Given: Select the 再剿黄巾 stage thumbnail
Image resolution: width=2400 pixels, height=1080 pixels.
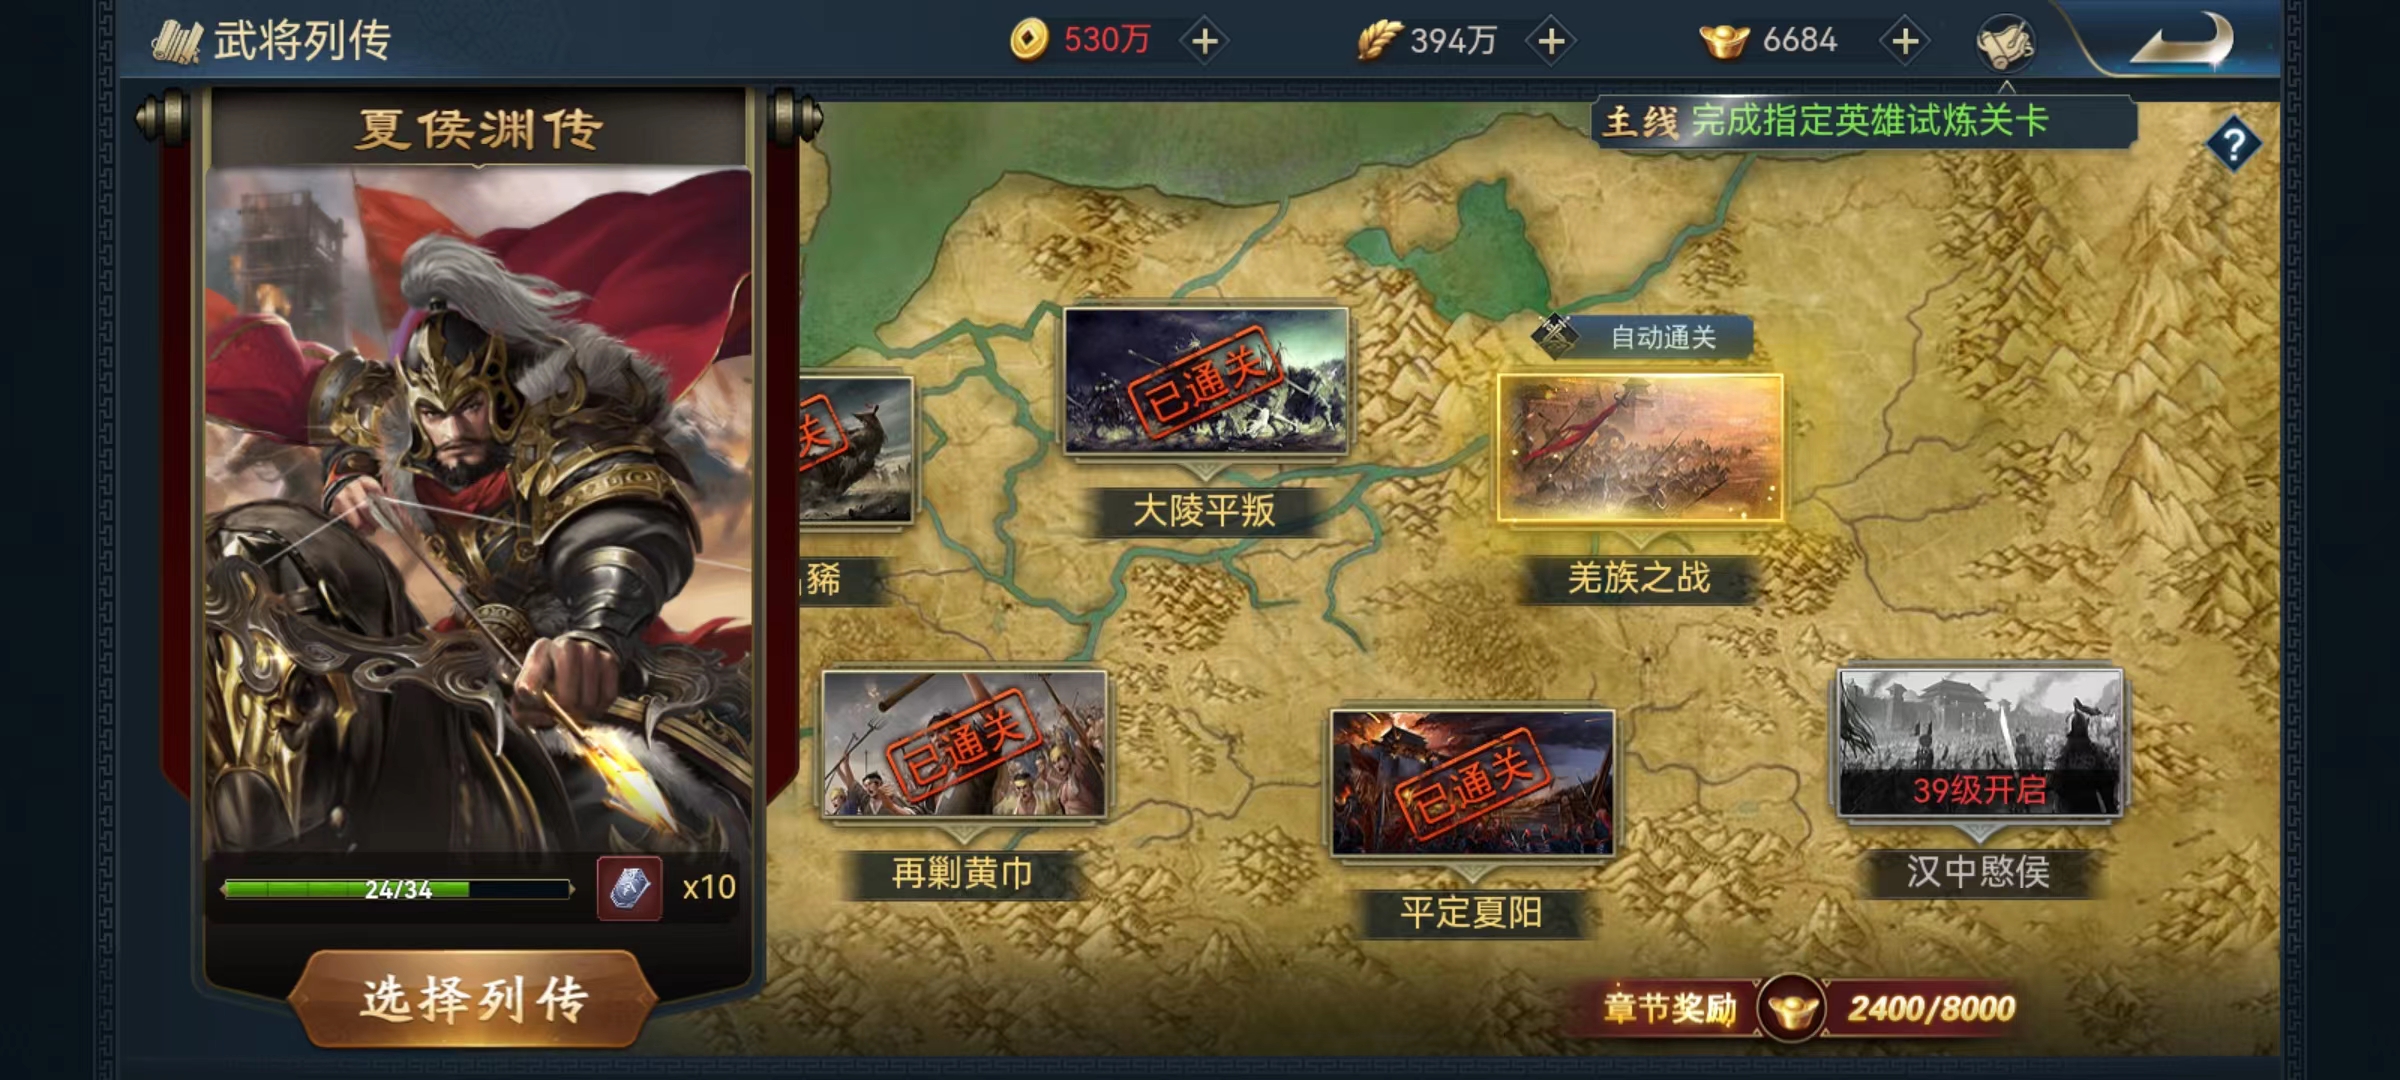Looking at the screenshot, I should pos(964,744).
